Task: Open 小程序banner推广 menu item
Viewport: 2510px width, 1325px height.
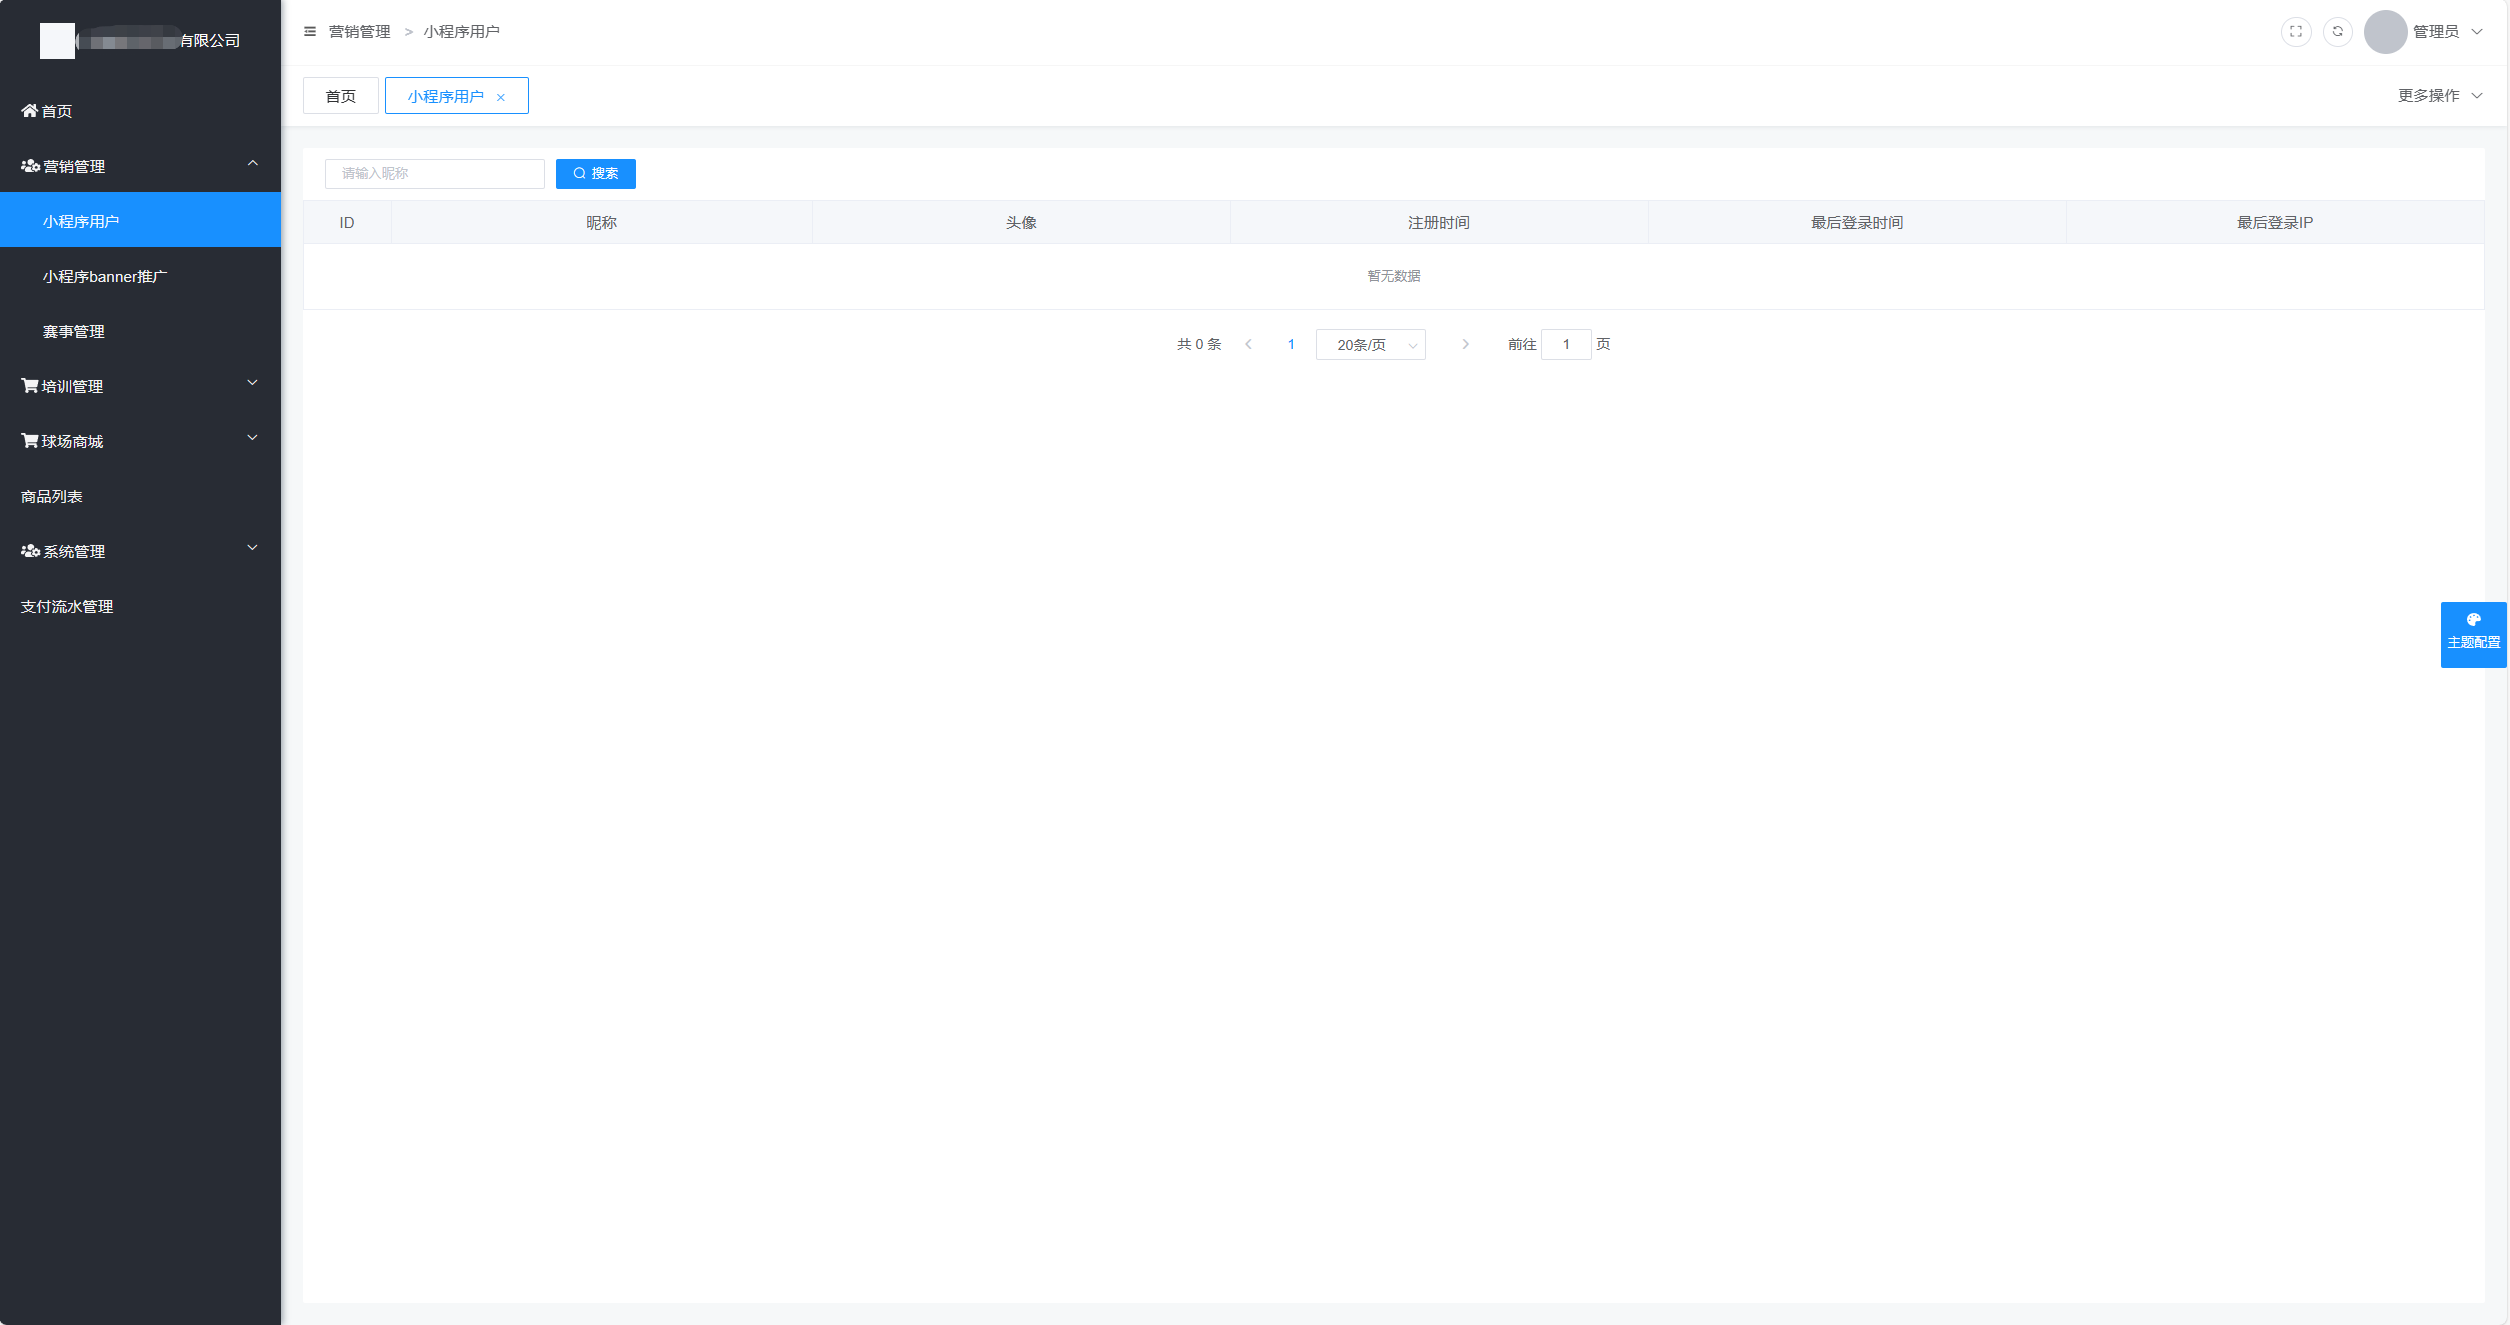Action: click(x=140, y=276)
